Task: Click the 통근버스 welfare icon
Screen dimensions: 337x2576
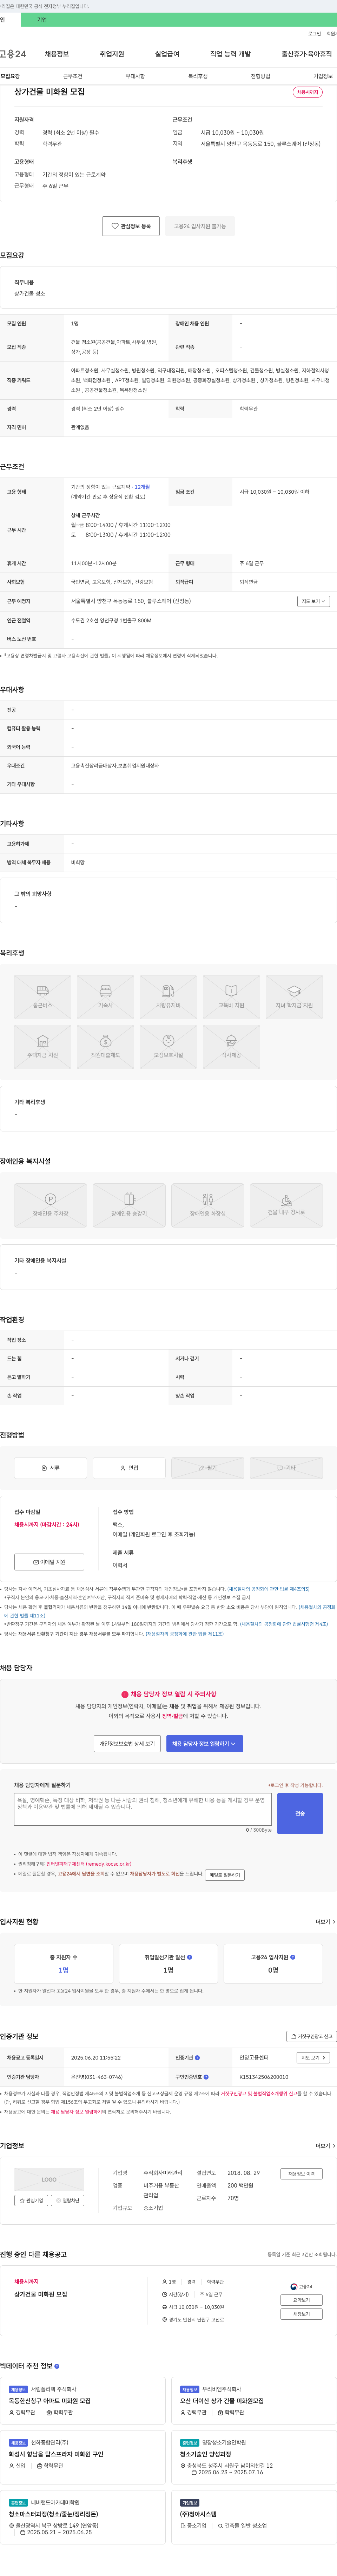Action: point(43,997)
